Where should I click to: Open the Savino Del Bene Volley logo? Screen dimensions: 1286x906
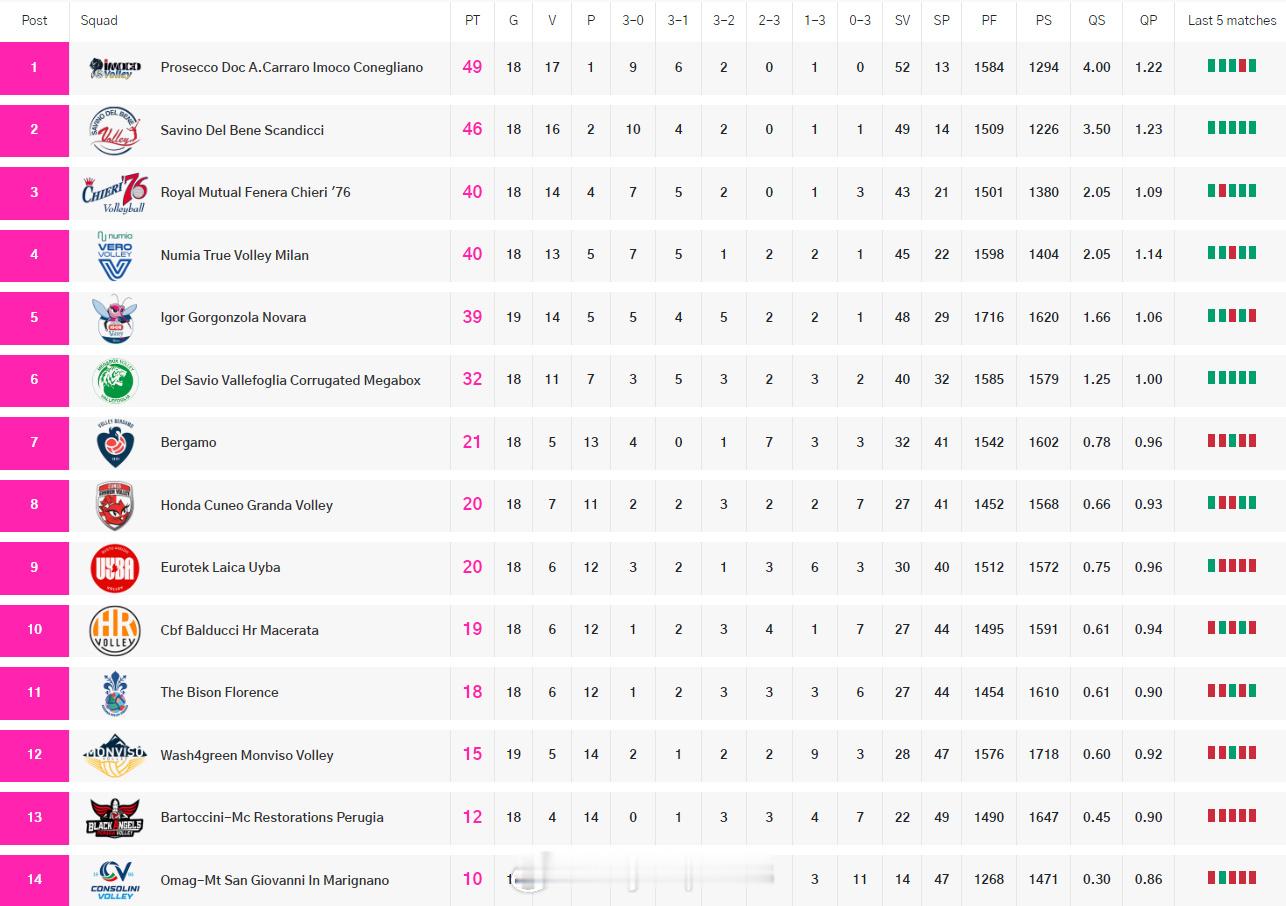point(115,130)
